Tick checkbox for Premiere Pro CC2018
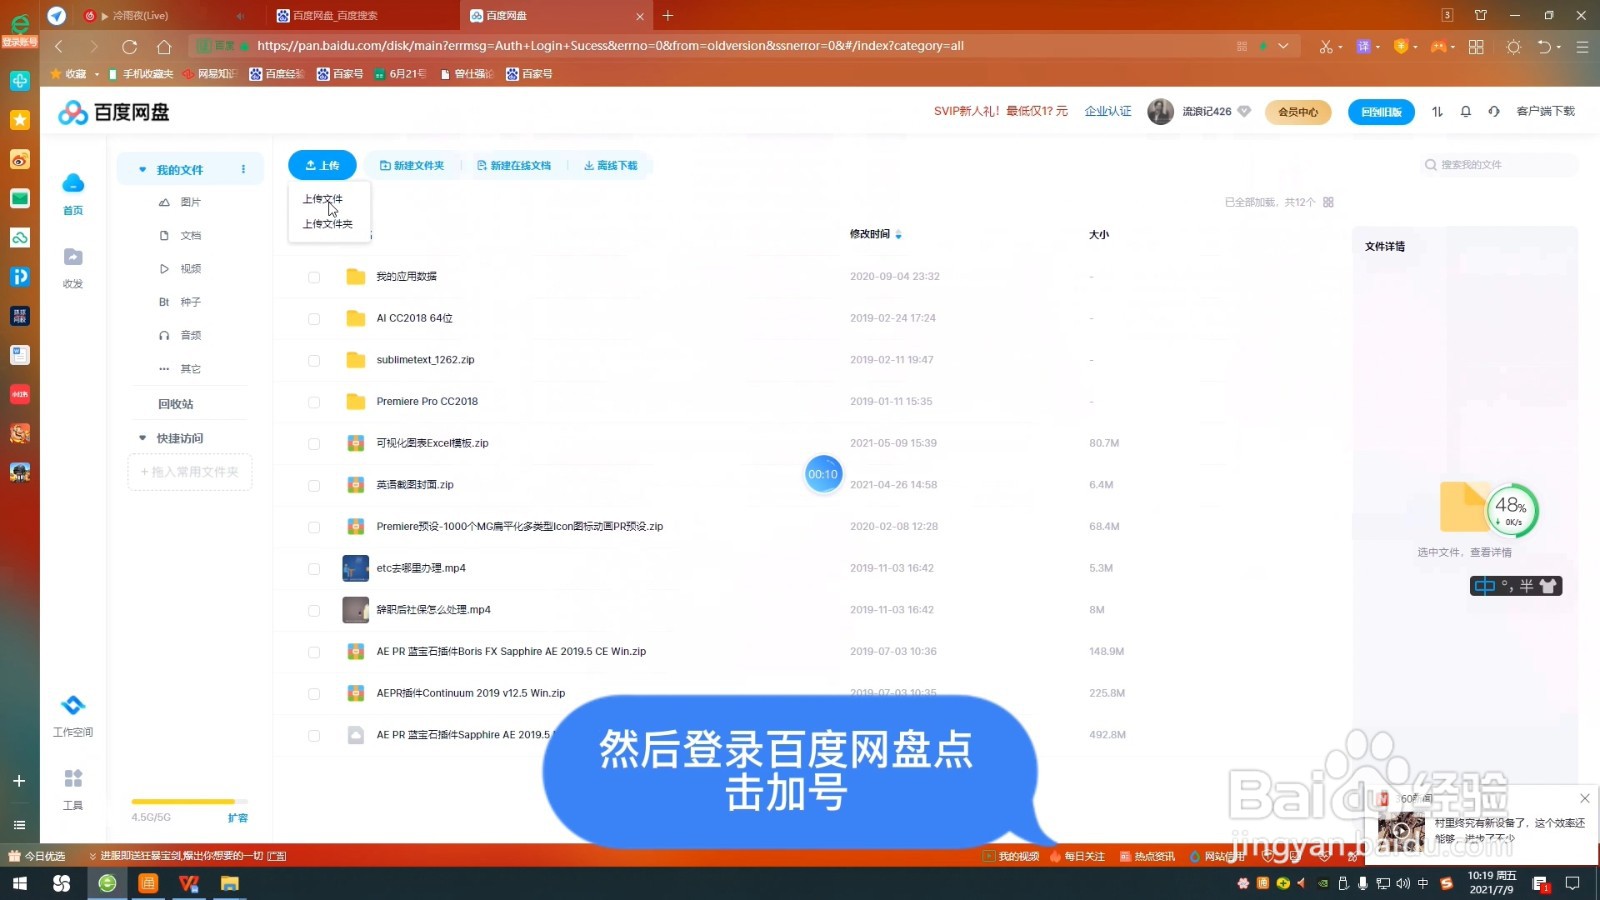This screenshot has height=900, width=1600. tap(314, 402)
